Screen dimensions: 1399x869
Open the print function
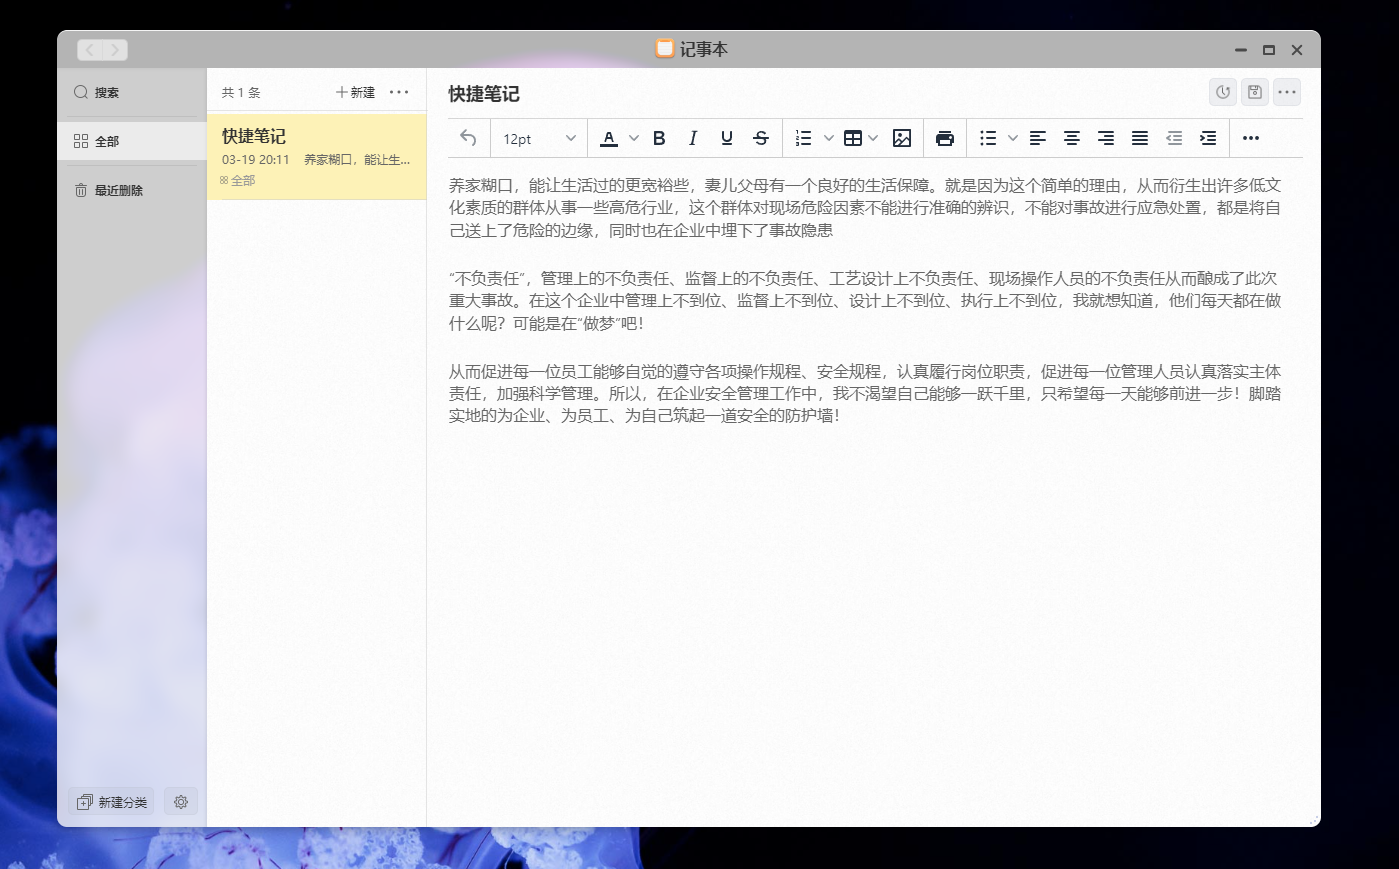945,138
